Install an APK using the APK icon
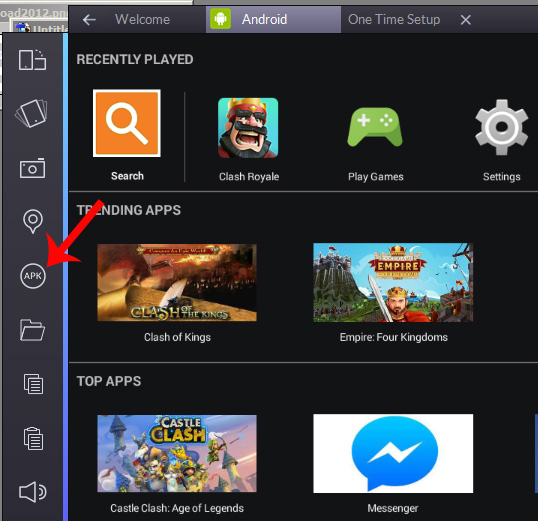This screenshot has width=538, height=521. click(33, 276)
